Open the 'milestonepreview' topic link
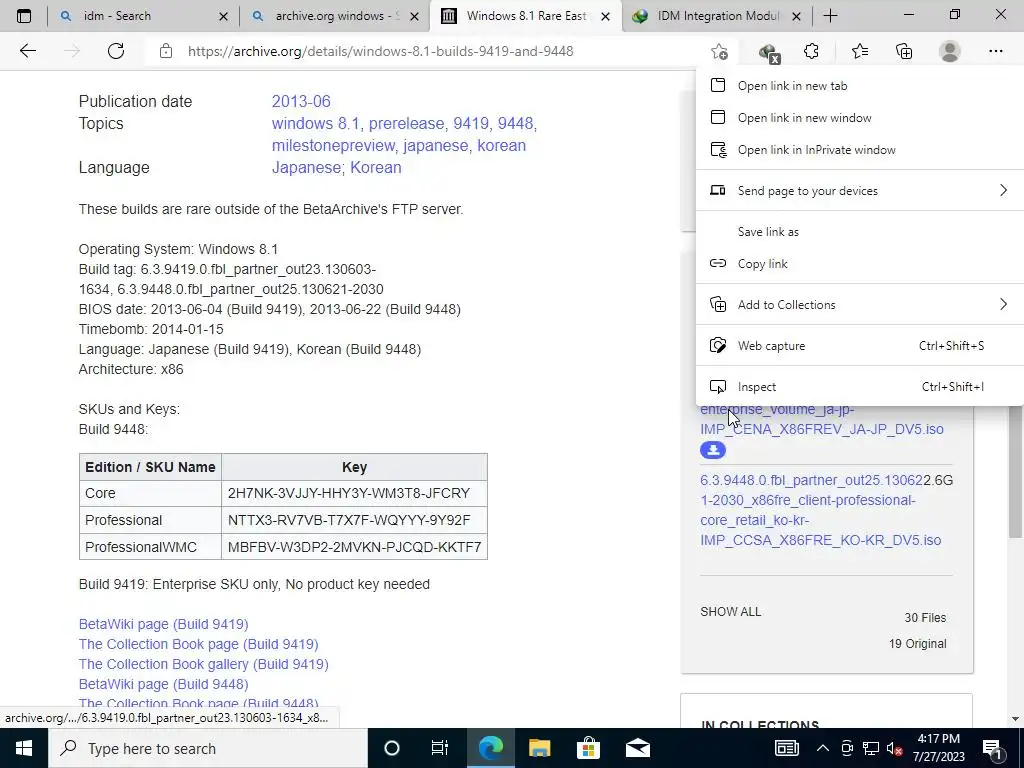Image resolution: width=1024 pixels, height=768 pixels. coord(333,146)
